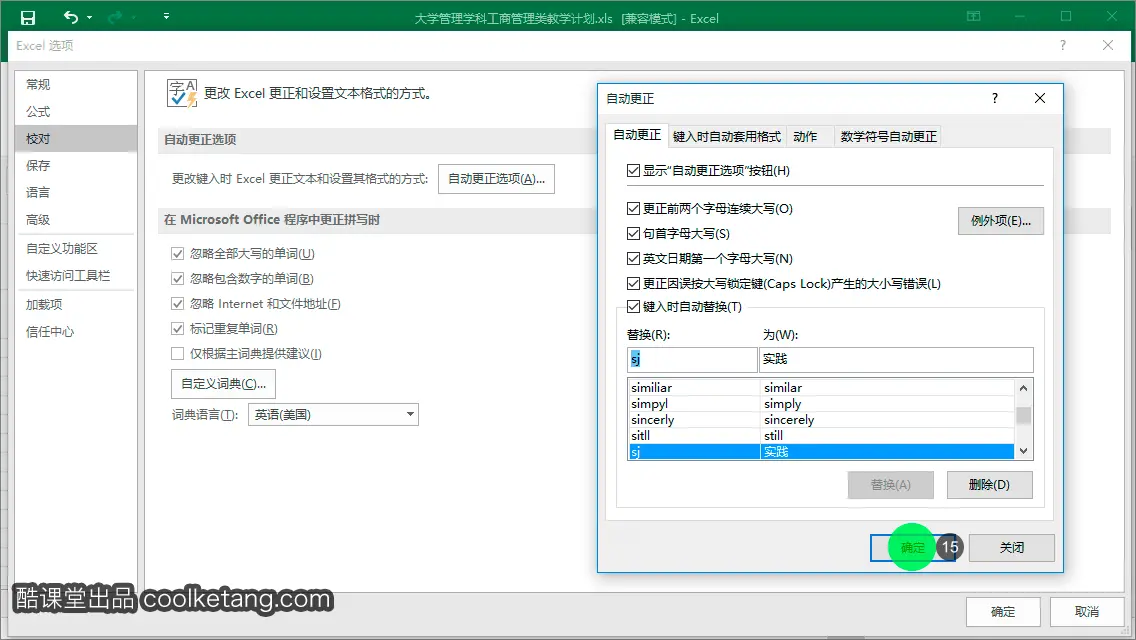
Task: Click the 自动更正选项(A)... button
Action: [496, 179]
